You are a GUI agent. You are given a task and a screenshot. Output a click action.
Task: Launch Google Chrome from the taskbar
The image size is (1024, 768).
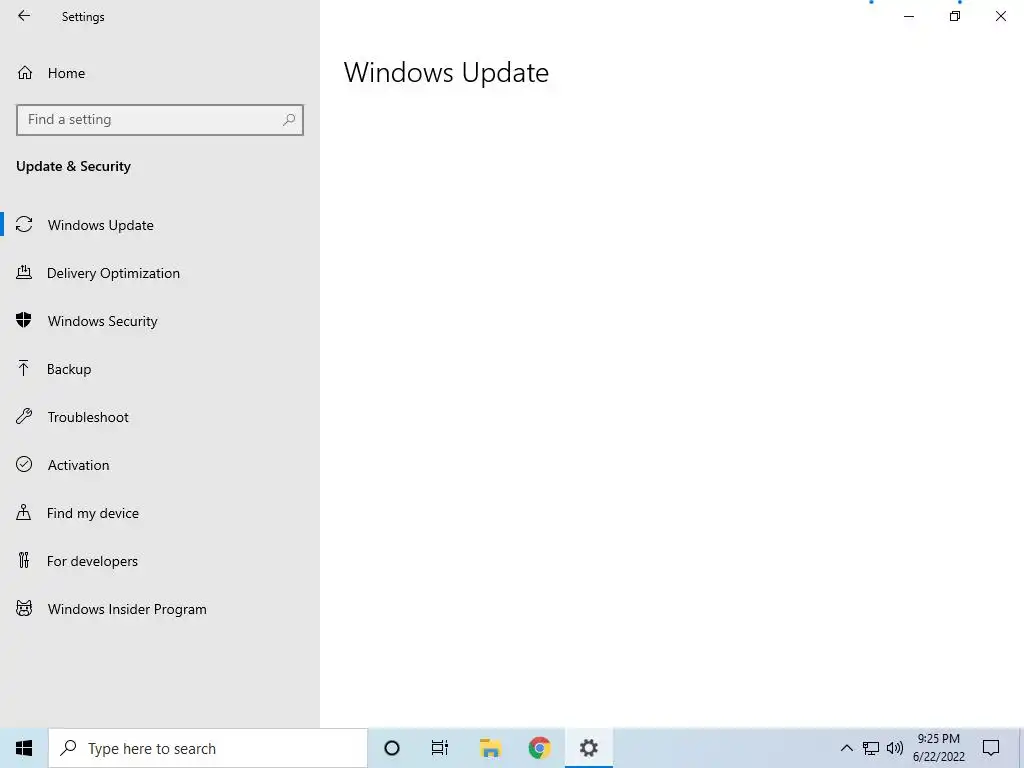(x=539, y=748)
